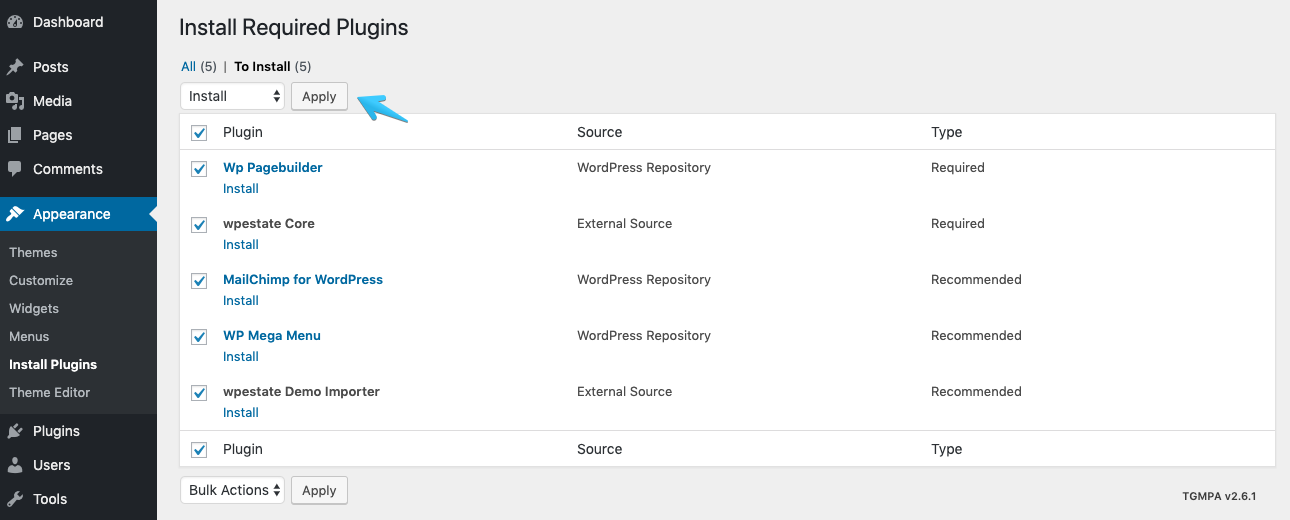
Task: Click Install under WP Mega Menu
Action: click(x=241, y=357)
